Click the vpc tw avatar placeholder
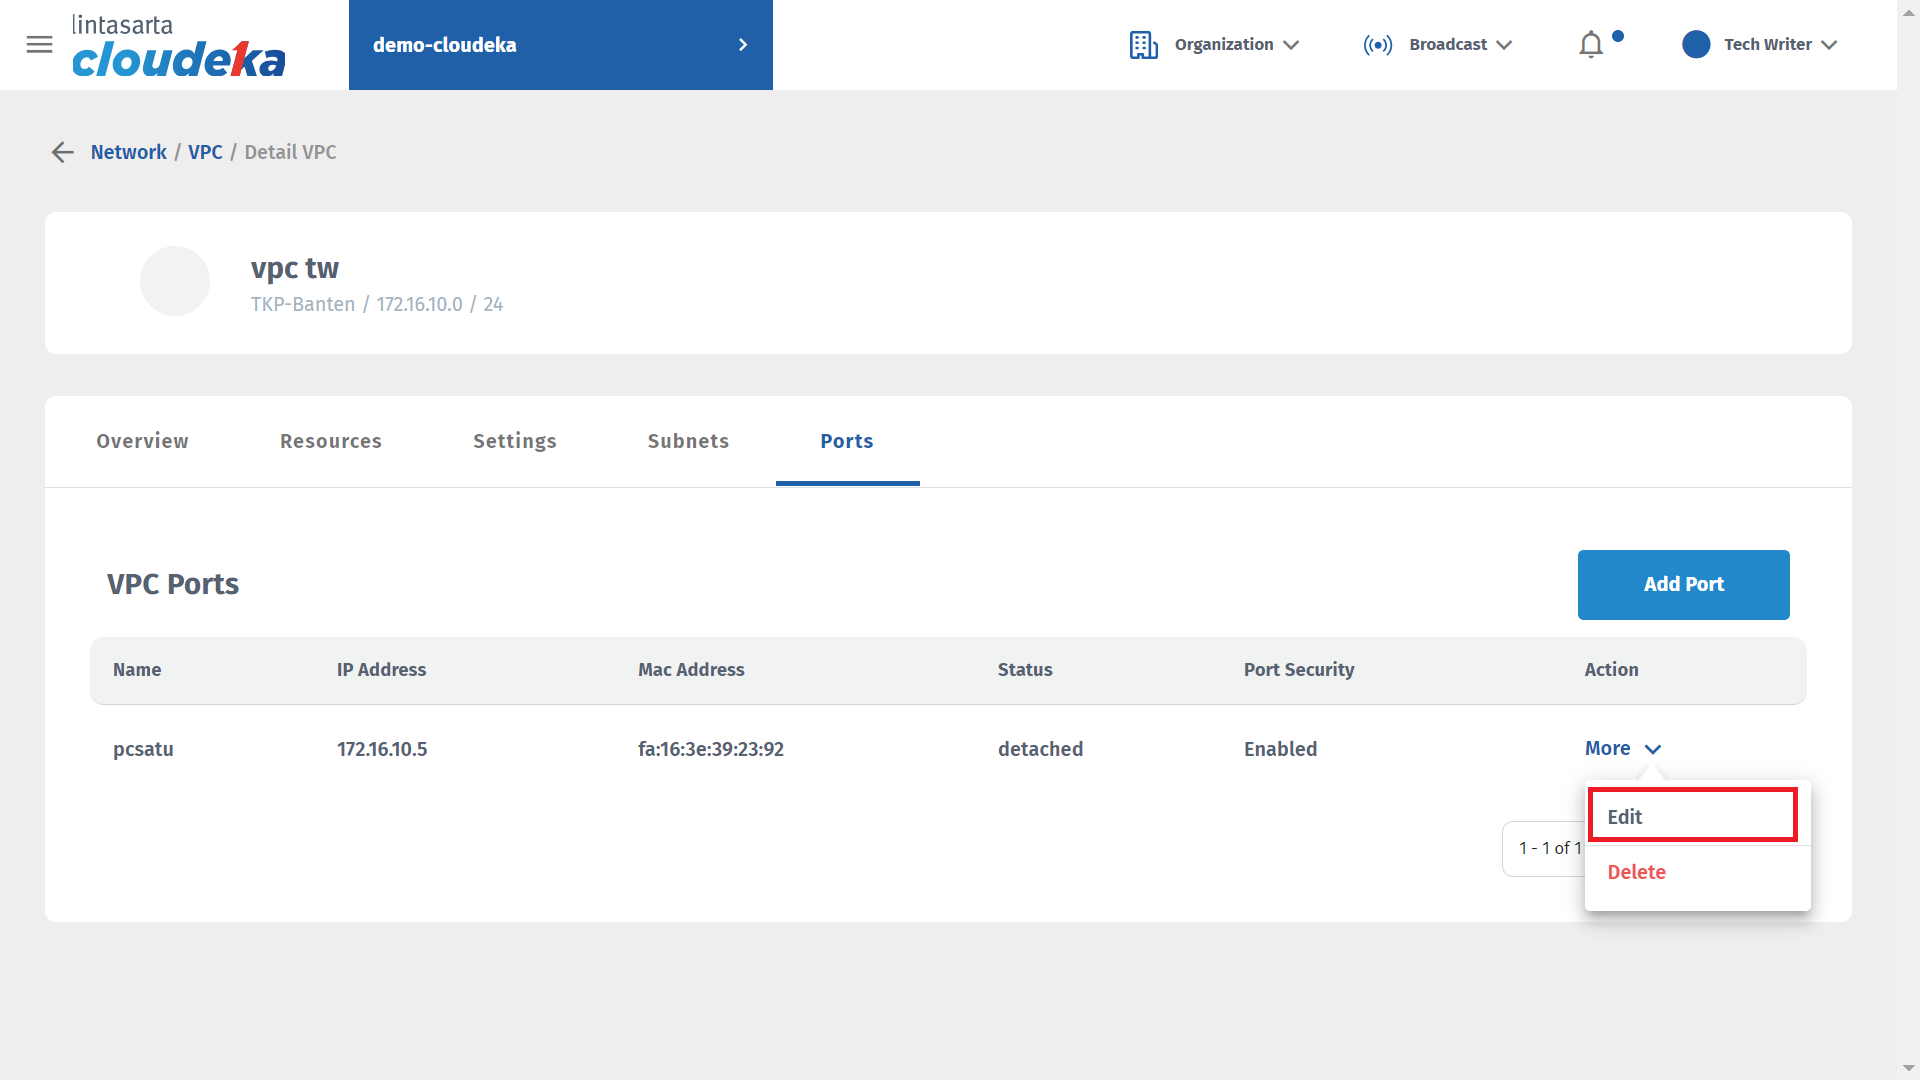Screen dimensions: 1920x1080 175,281
